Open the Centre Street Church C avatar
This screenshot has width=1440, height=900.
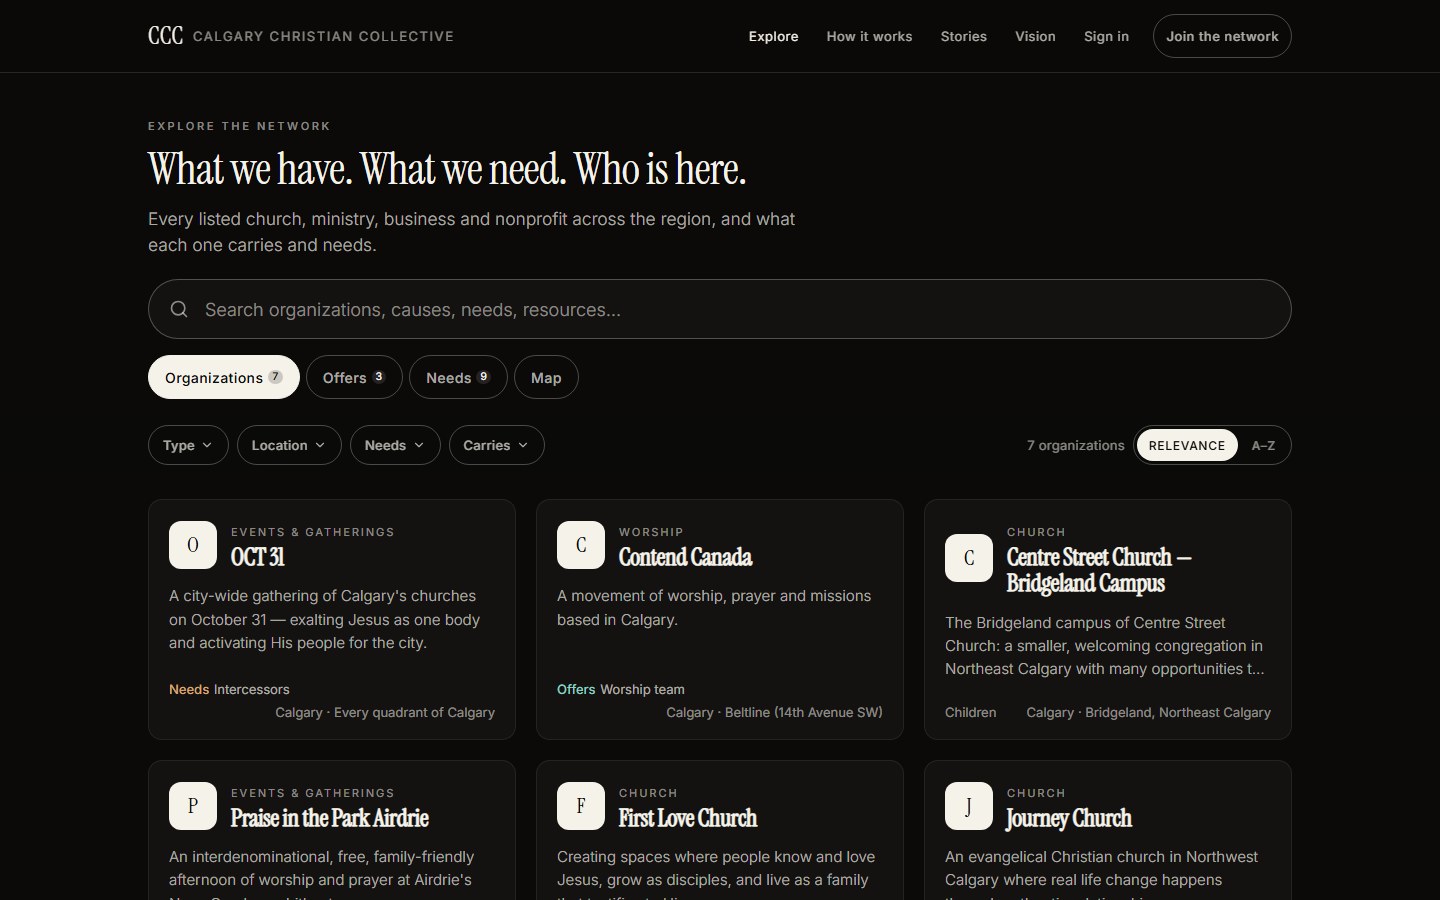click(x=969, y=558)
